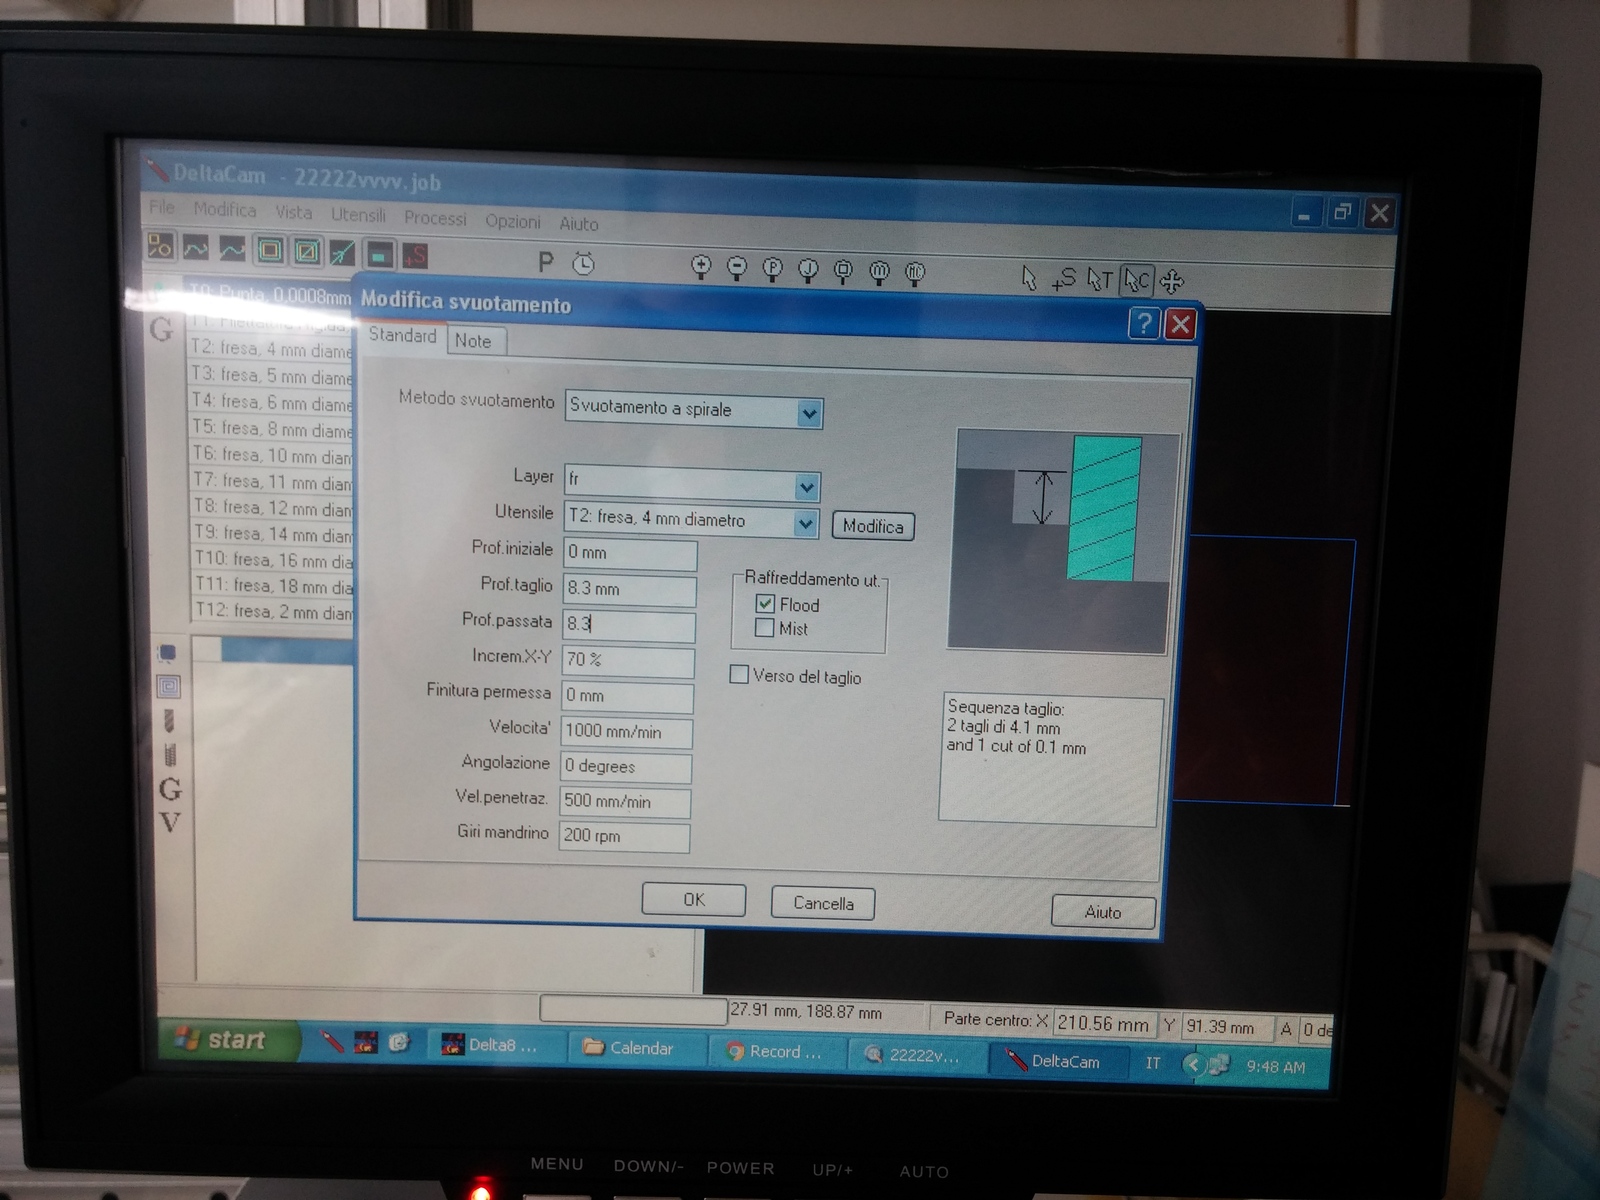Click the Prof.passata input field
This screenshot has width=1600, height=1200.
tap(628, 625)
